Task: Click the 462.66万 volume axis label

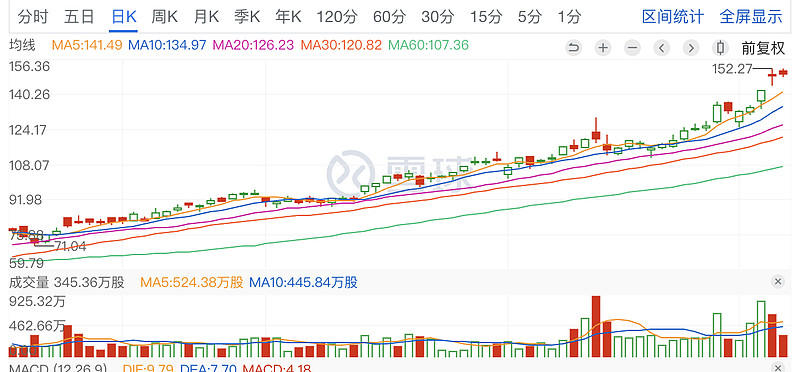Action: point(37,325)
